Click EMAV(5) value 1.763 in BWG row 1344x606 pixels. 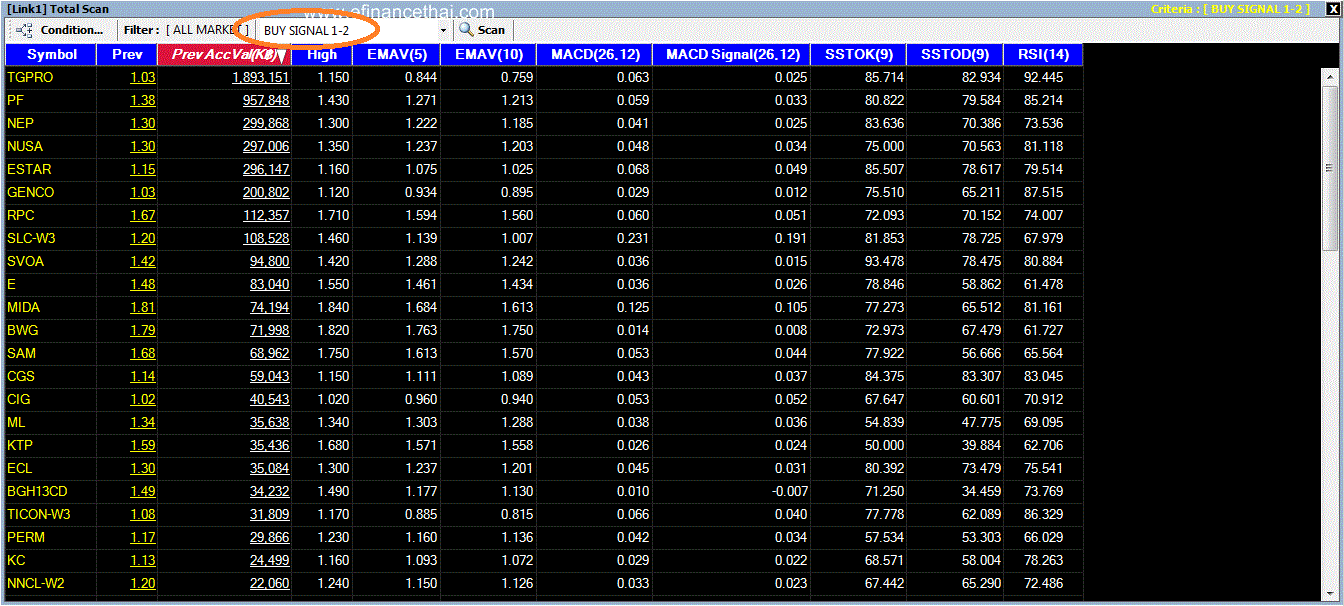tap(421, 330)
